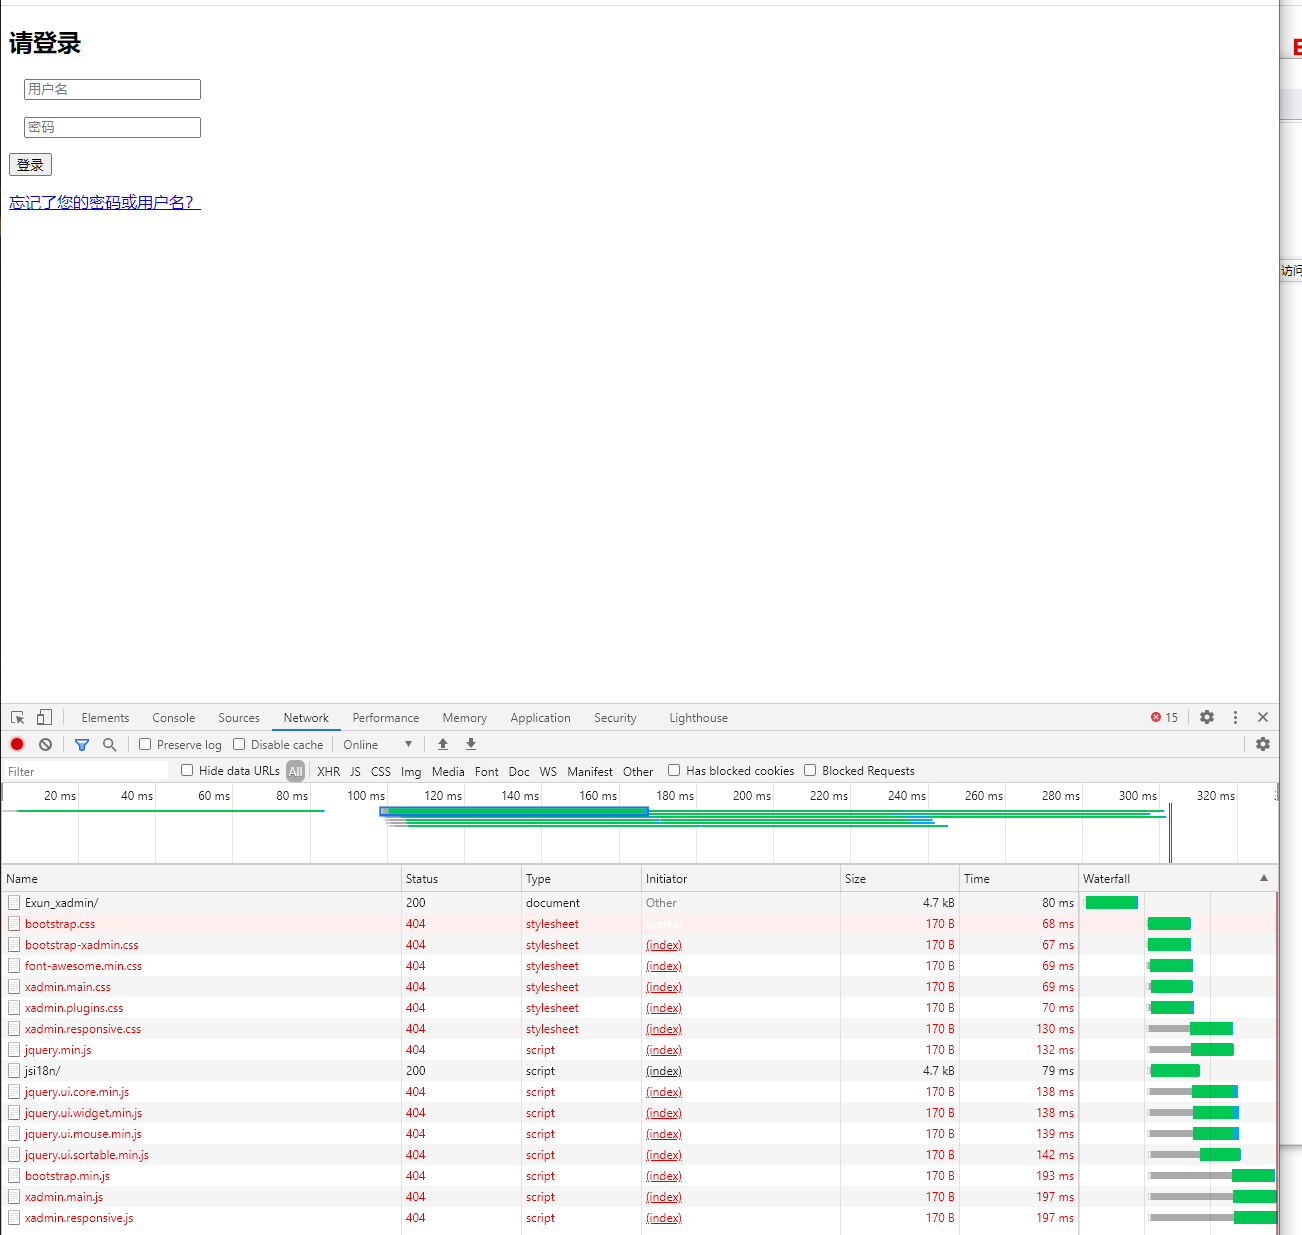Filter requests by CSS

(x=381, y=771)
